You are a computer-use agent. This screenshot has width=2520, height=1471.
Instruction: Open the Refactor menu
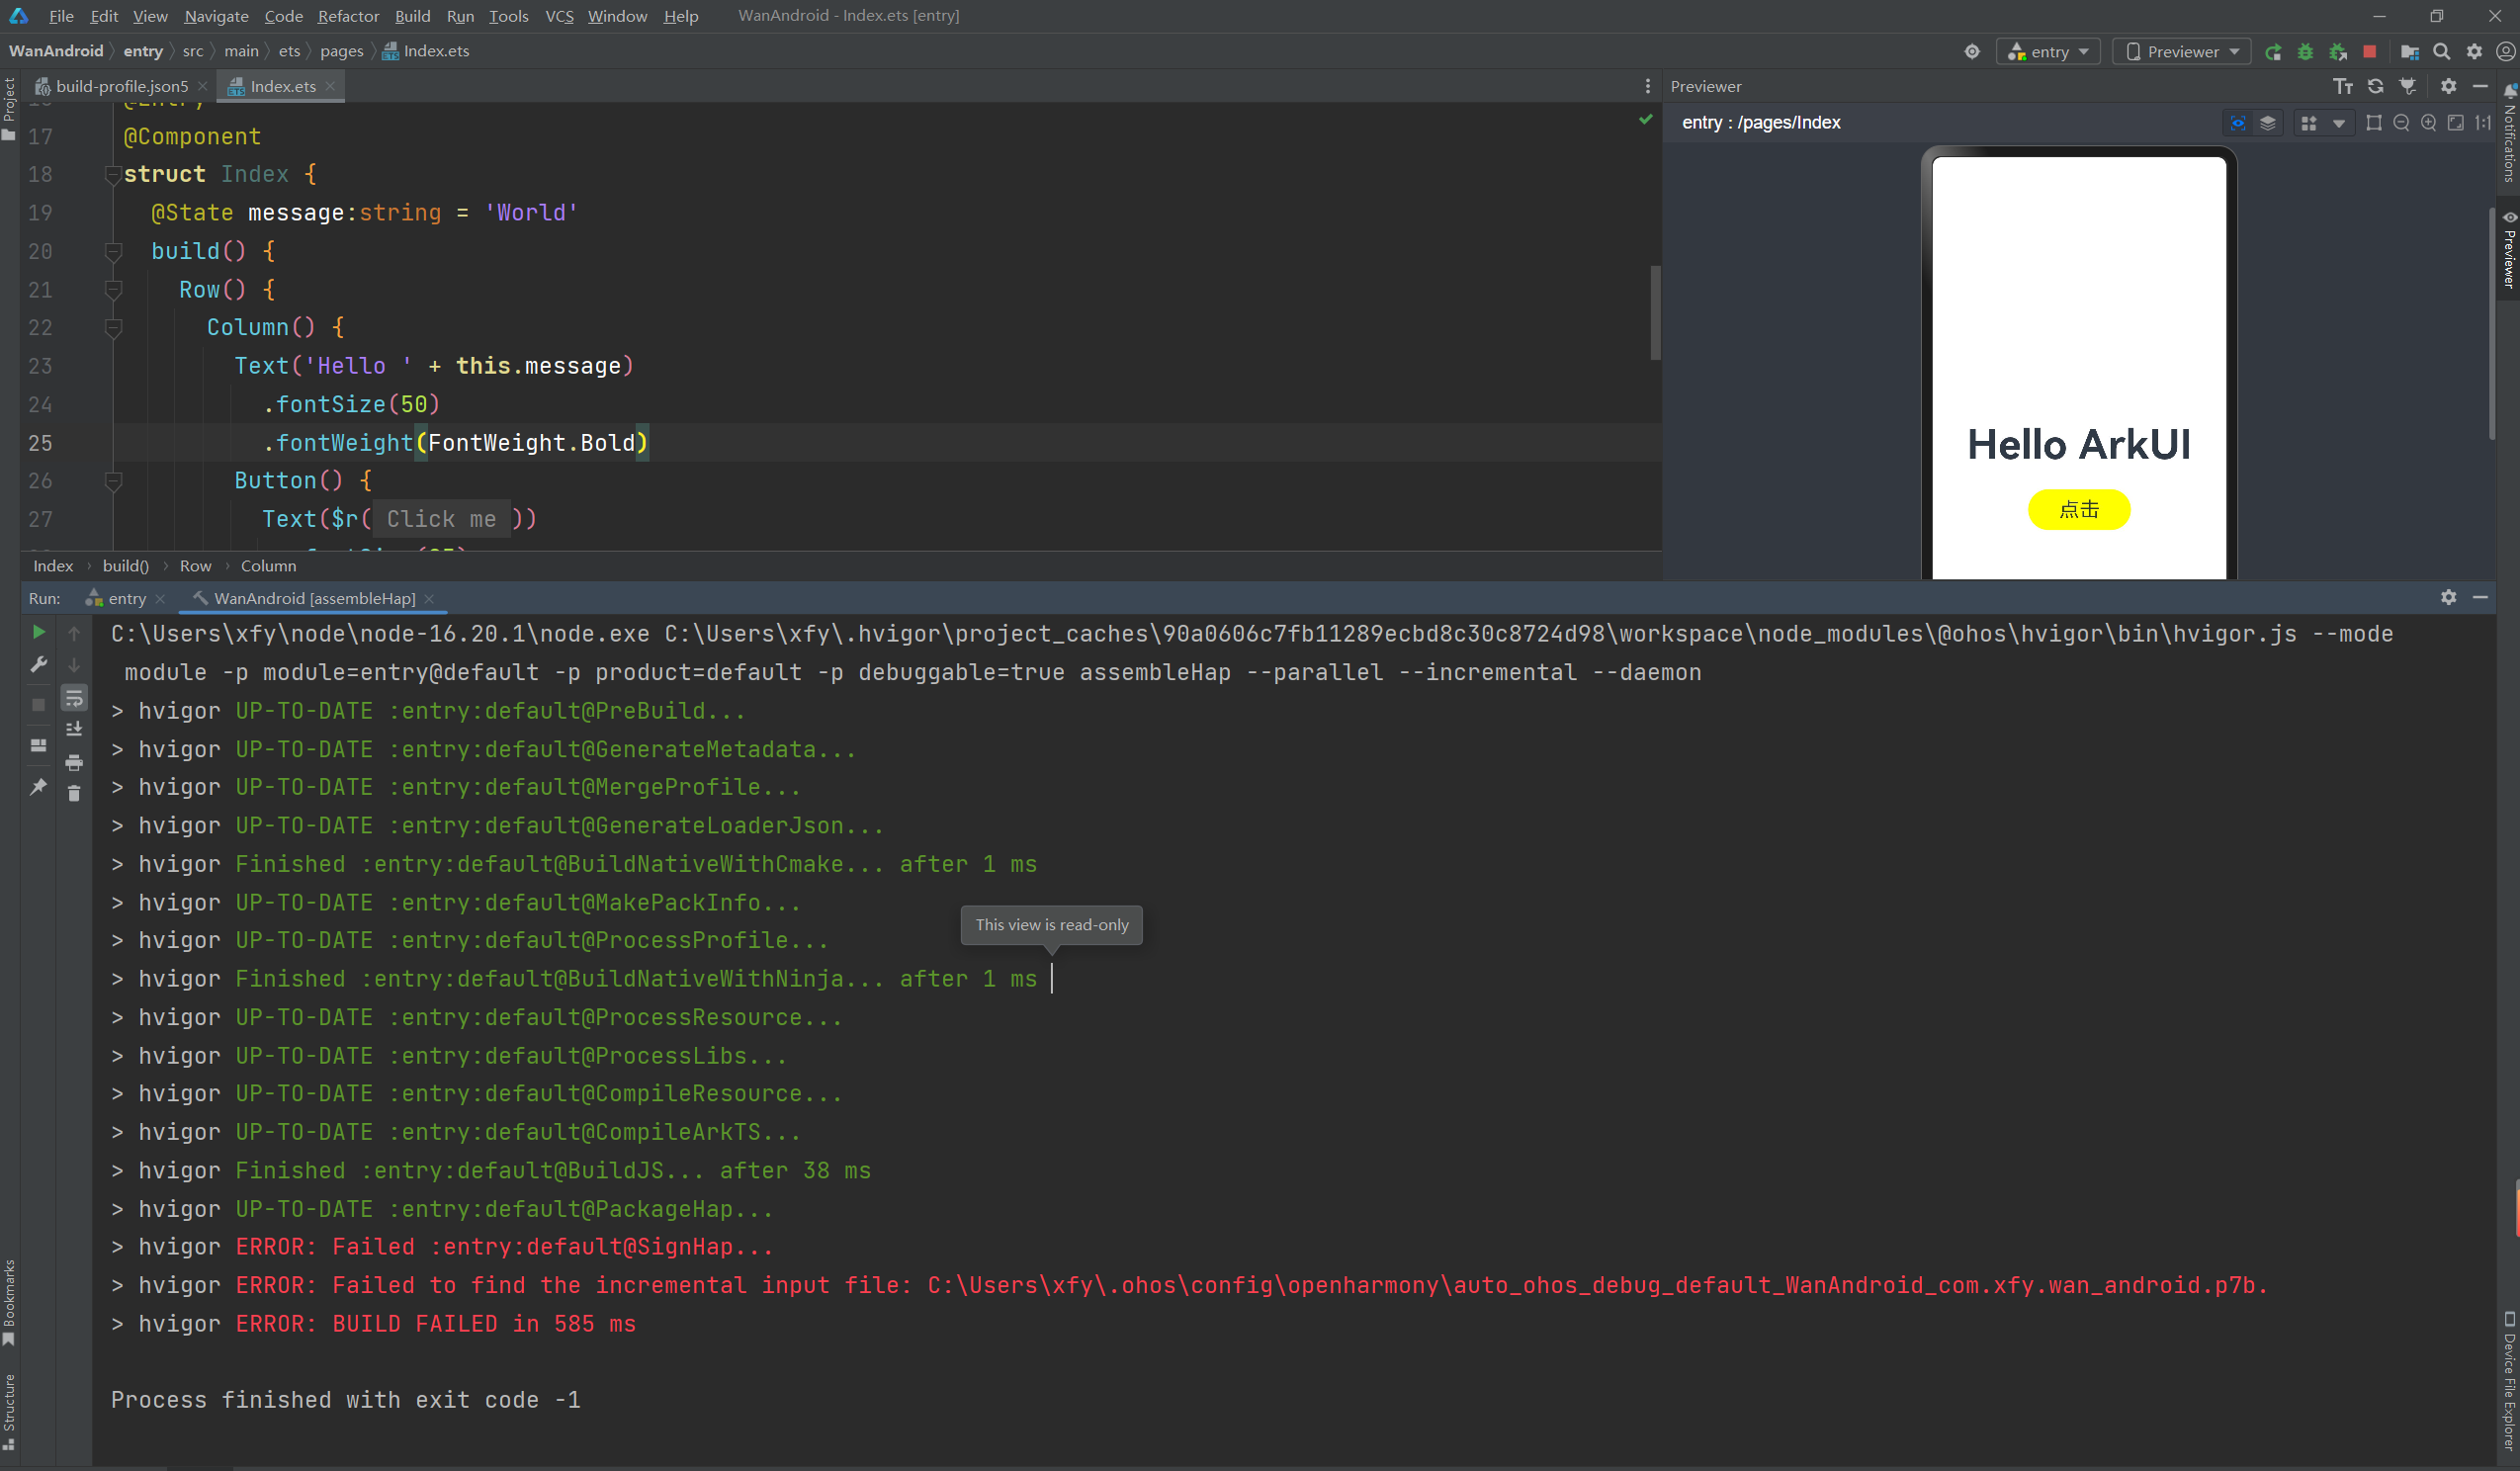pos(348,16)
